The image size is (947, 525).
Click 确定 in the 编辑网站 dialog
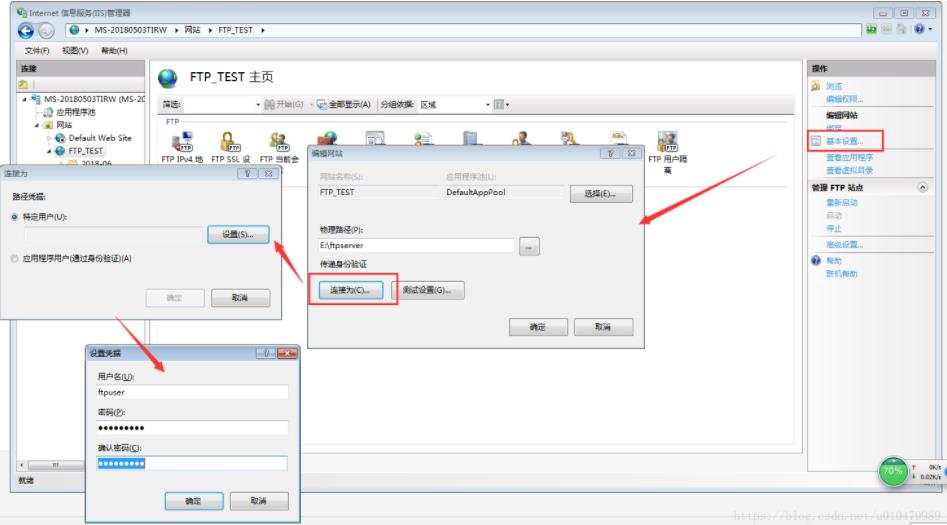click(538, 327)
